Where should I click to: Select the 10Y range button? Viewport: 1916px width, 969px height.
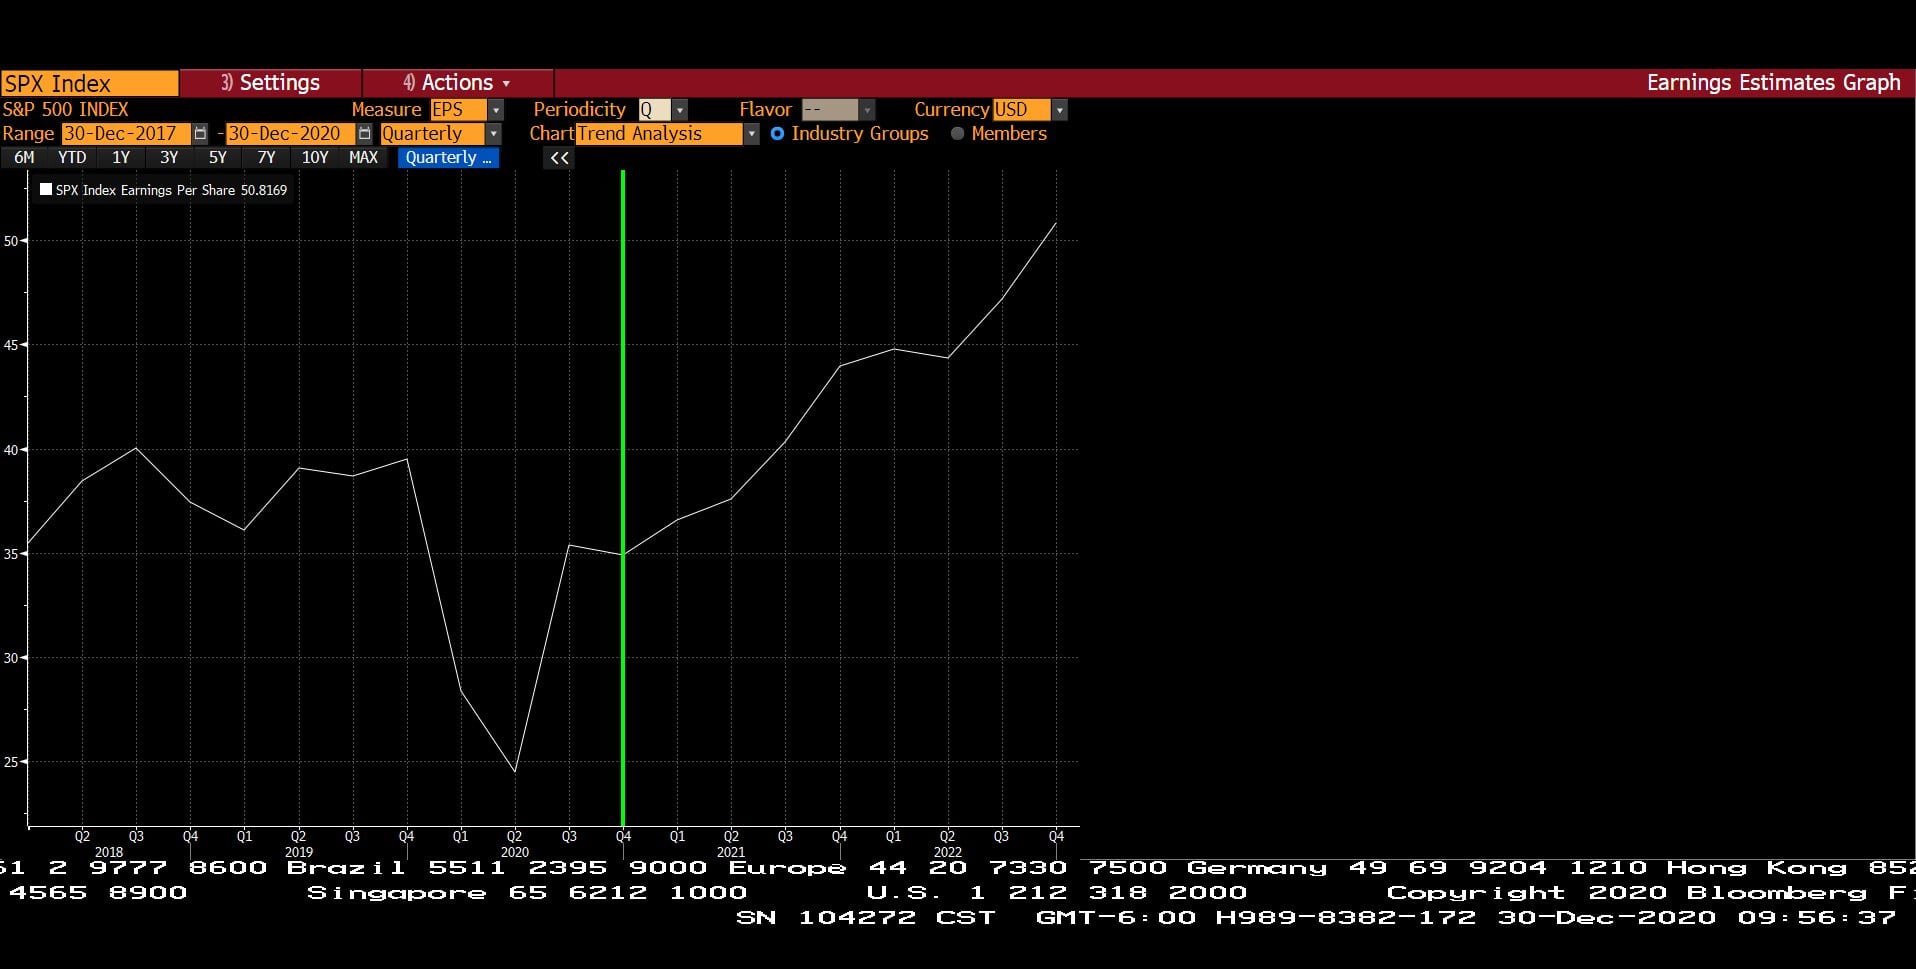(x=315, y=158)
